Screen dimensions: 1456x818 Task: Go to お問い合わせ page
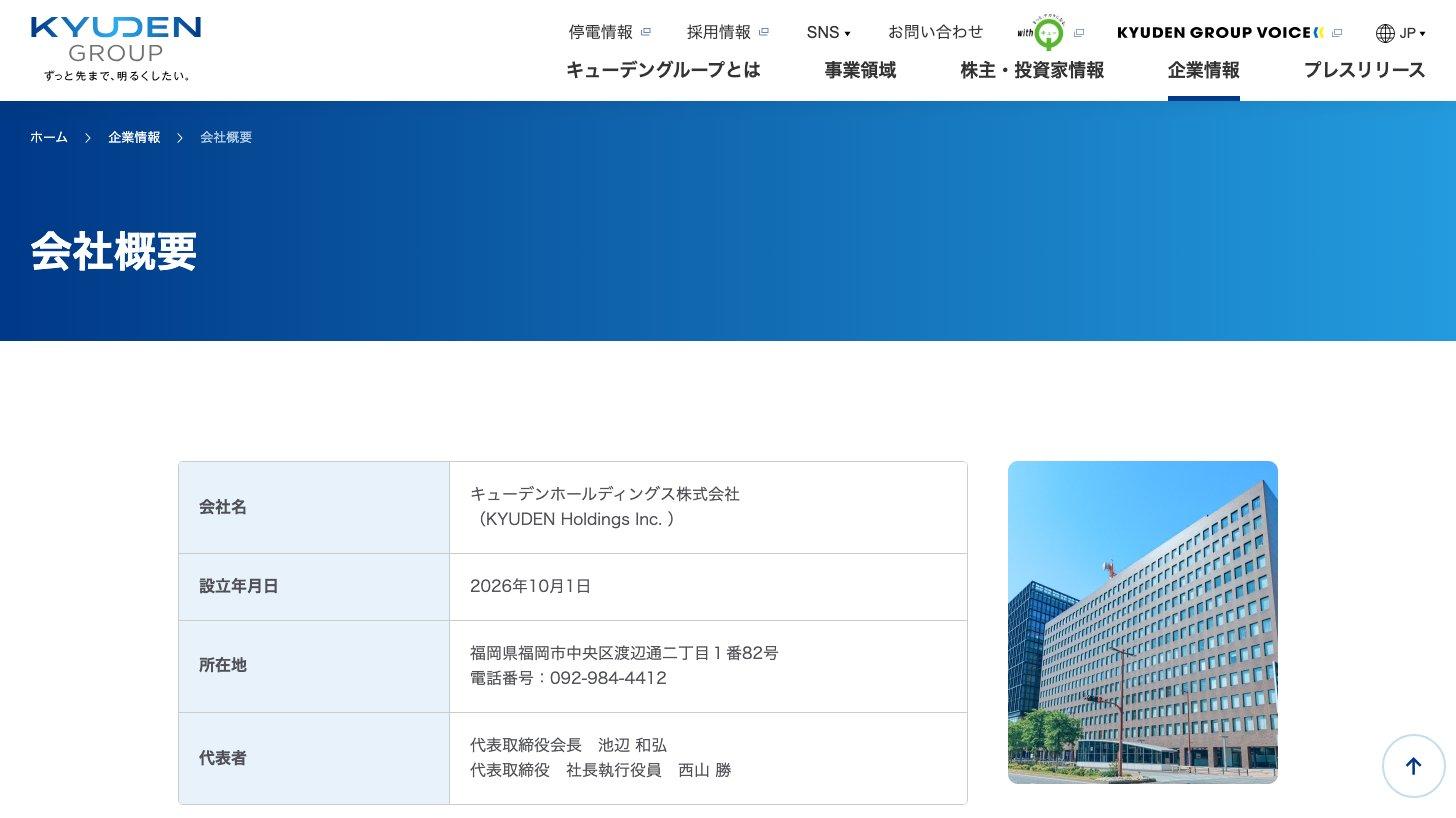click(936, 32)
